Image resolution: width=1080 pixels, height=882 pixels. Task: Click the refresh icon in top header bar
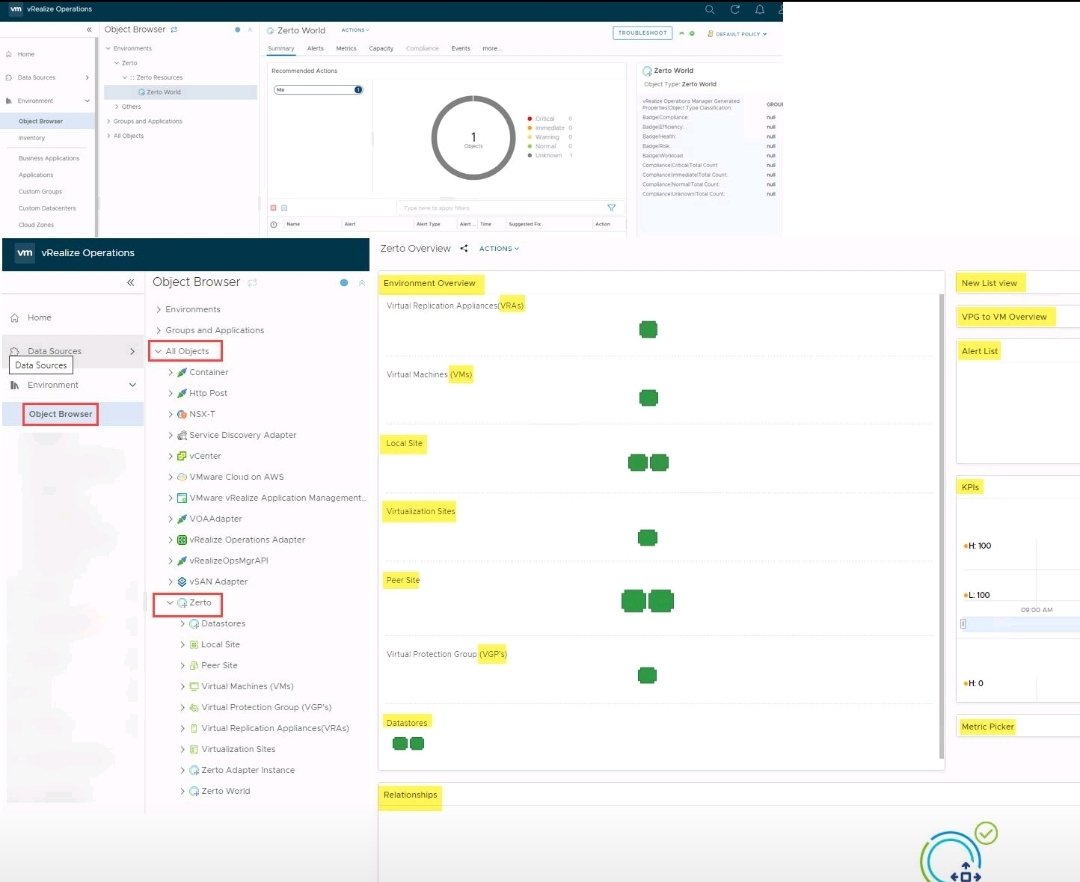point(735,10)
